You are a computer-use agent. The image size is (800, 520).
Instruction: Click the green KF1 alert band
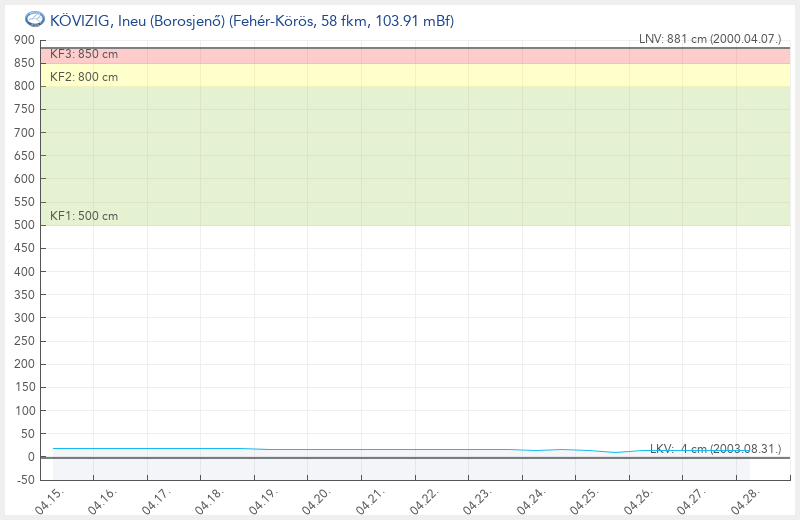point(400,150)
